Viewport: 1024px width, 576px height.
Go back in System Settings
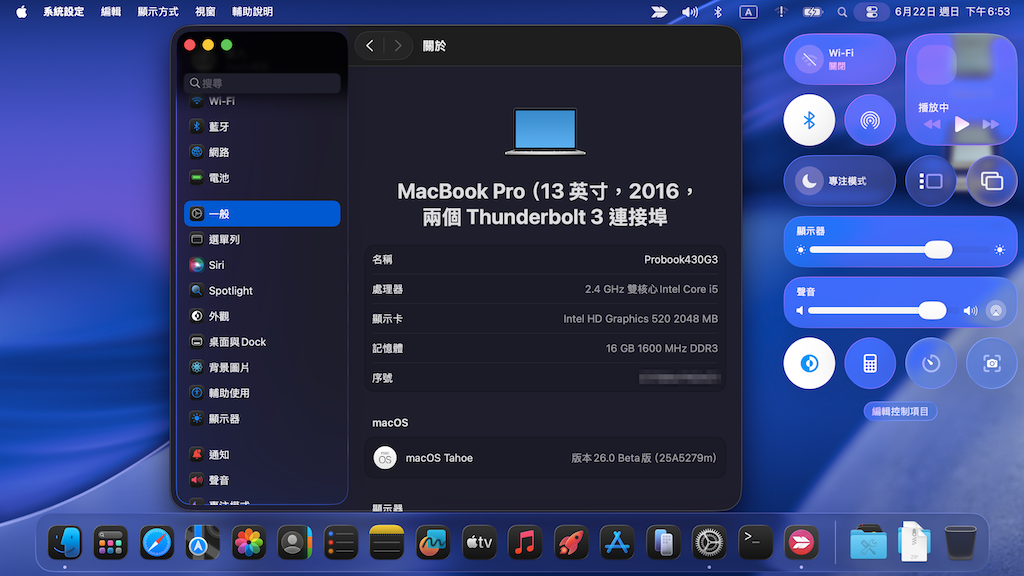(x=370, y=46)
